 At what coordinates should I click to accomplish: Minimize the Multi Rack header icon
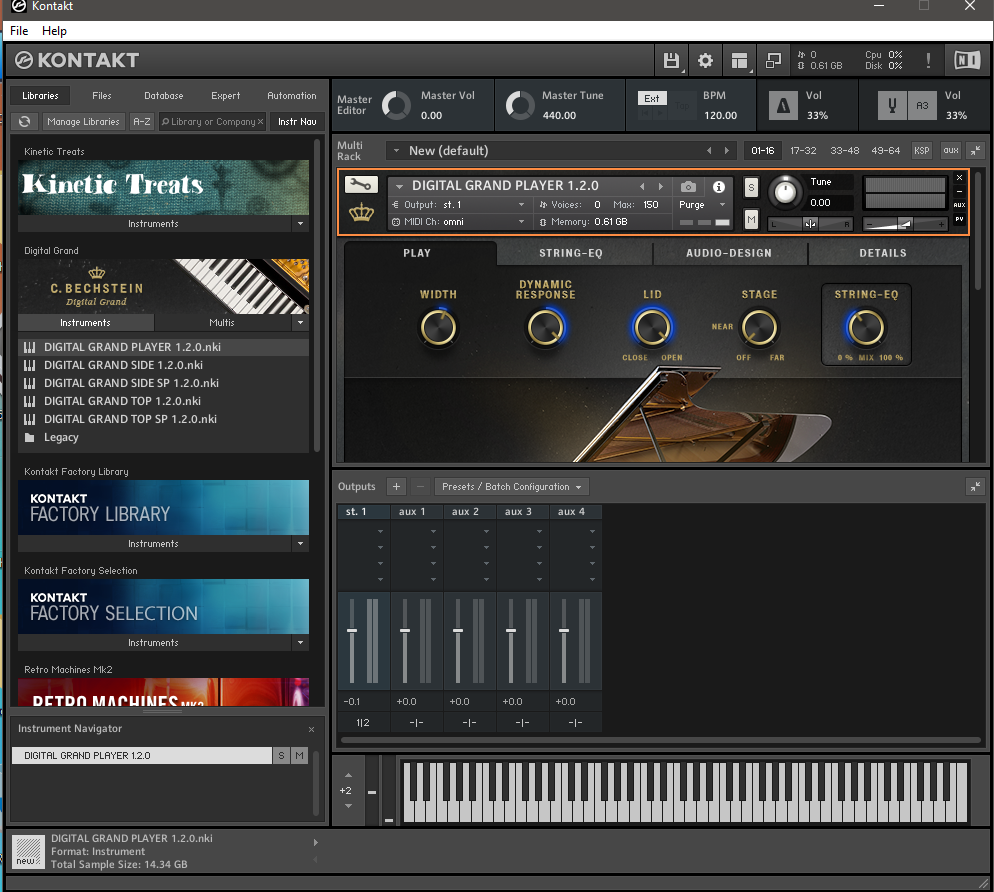pyautogui.click(x=975, y=150)
